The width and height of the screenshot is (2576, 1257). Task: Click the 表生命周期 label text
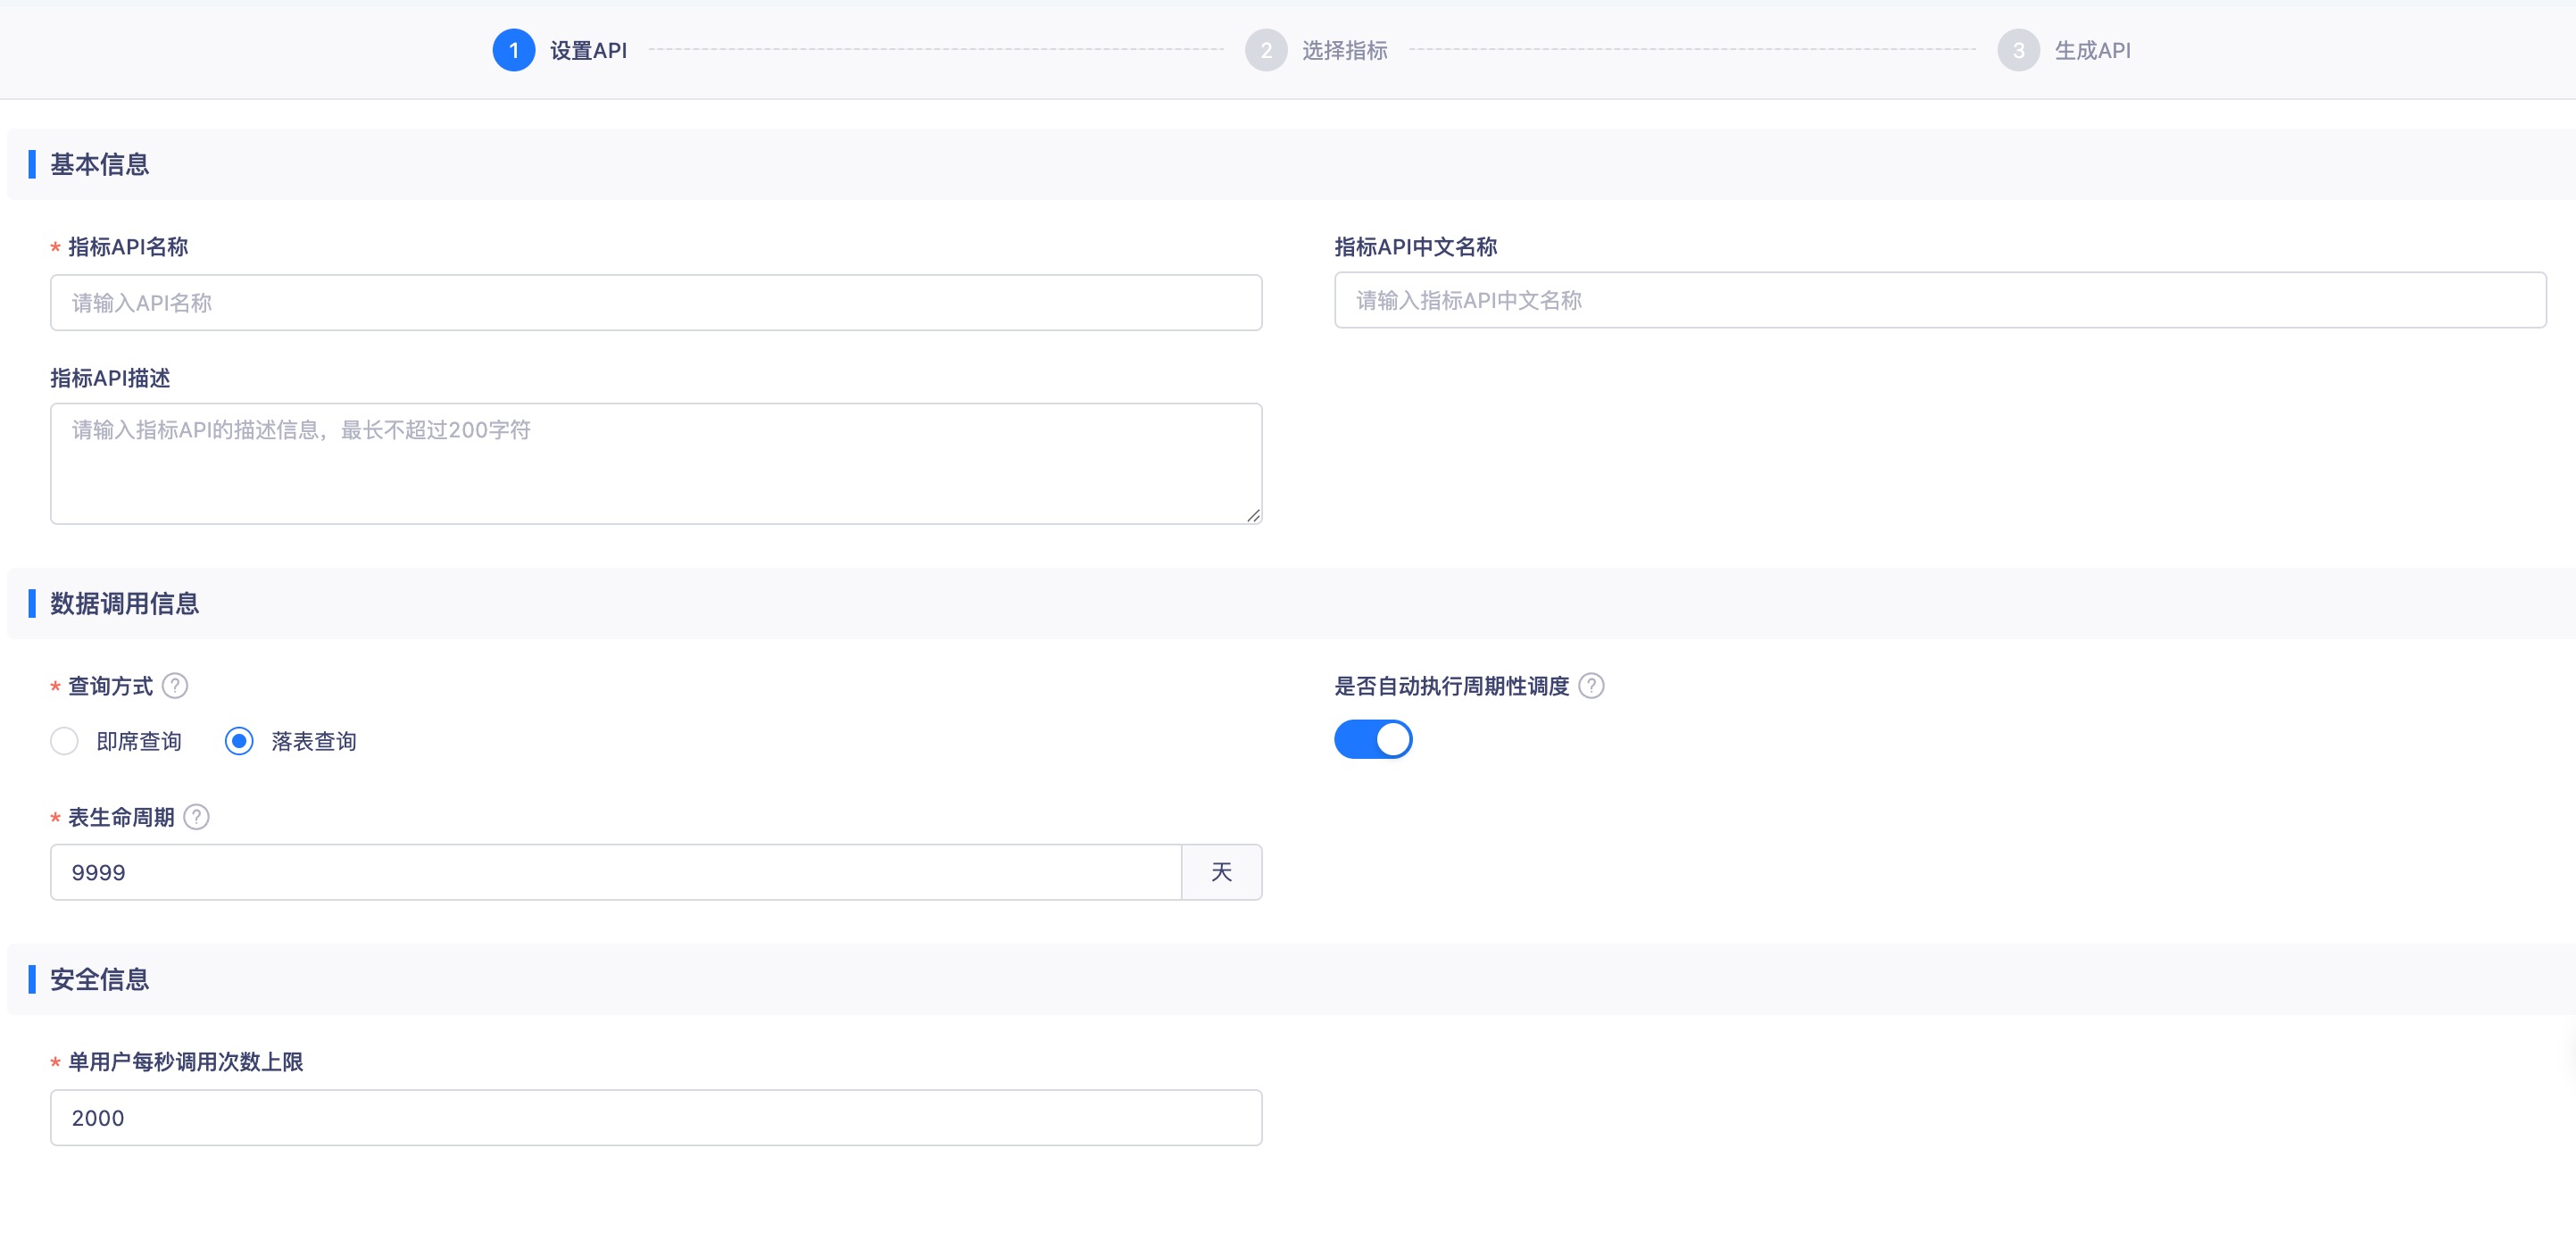121,817
